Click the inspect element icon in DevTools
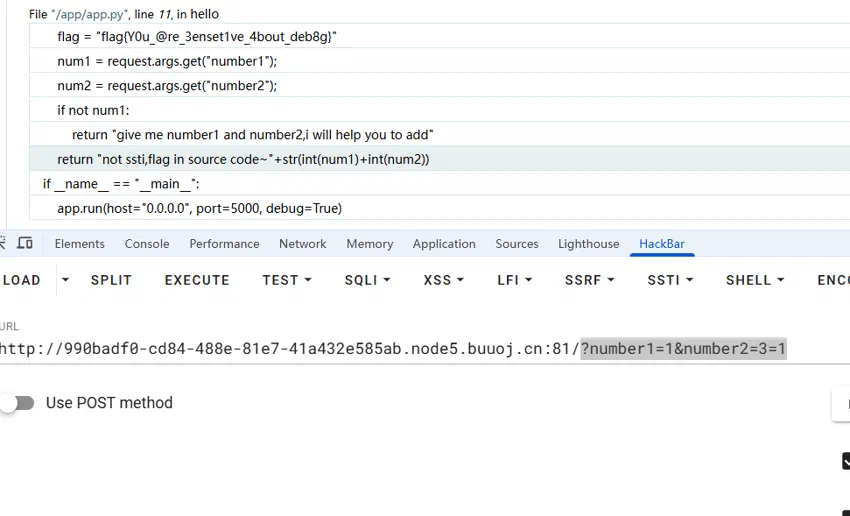The height and width of the screenshot is (516, 850). pyautogui.click(x=2, y=243)
